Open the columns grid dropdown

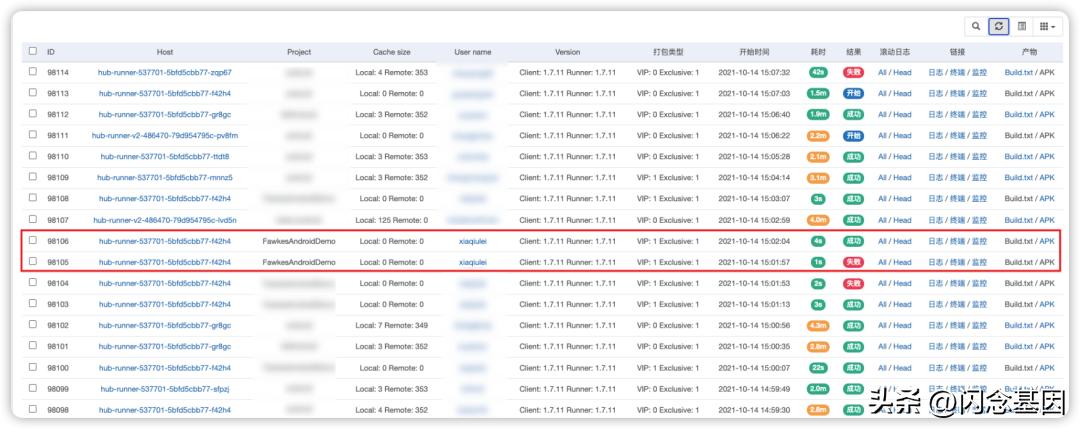pos(1047,26)
